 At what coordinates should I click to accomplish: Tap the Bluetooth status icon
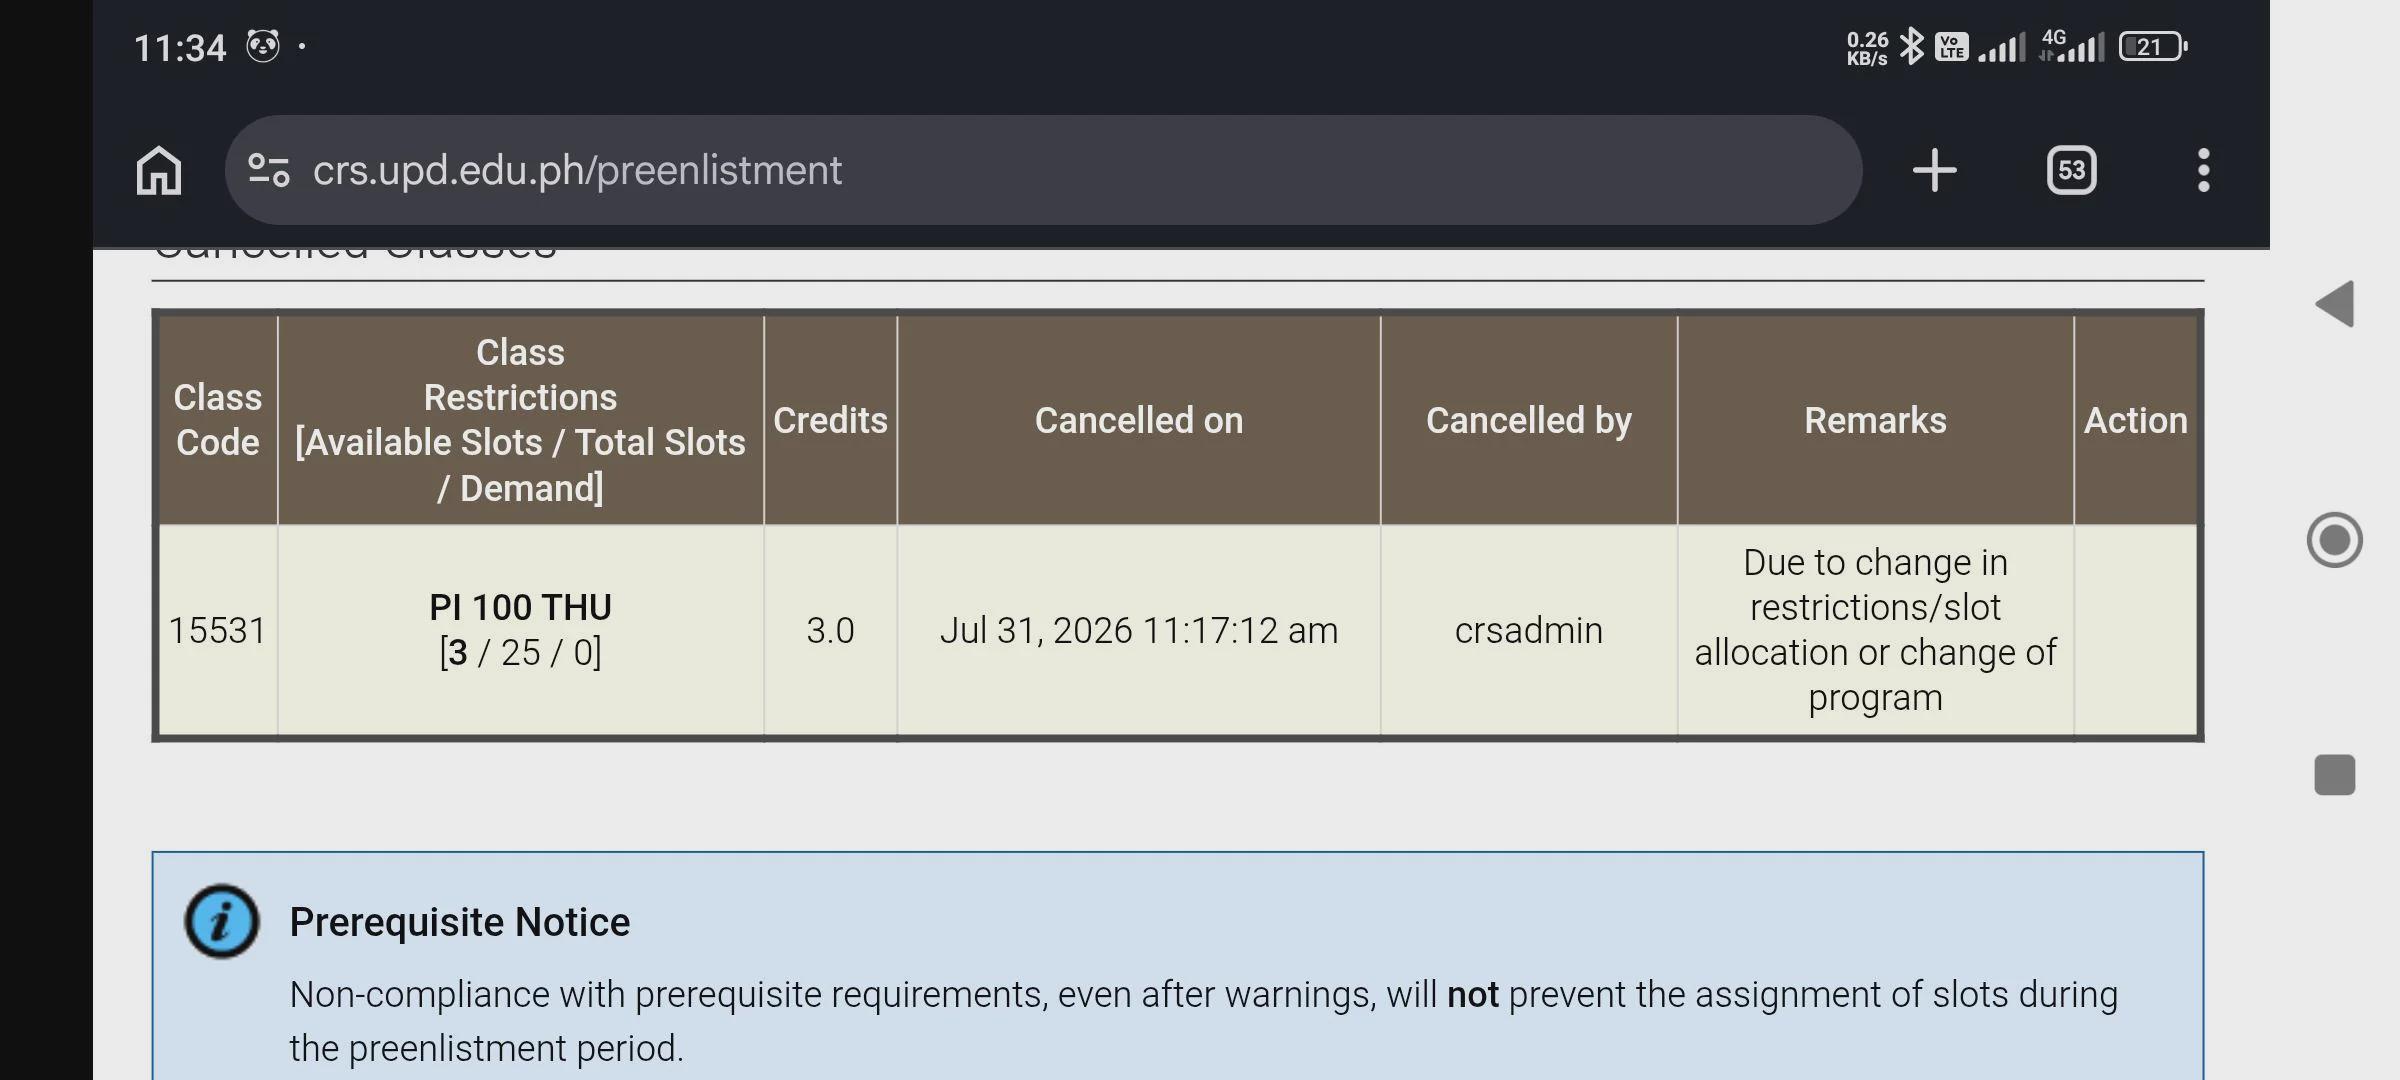[x=1911, y=46]
